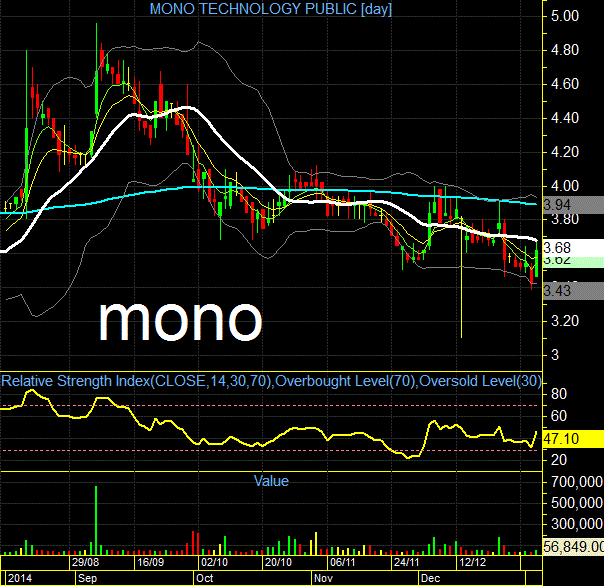Click the 12/12 date marker
The image size is (604, 586).
point(473,562)
